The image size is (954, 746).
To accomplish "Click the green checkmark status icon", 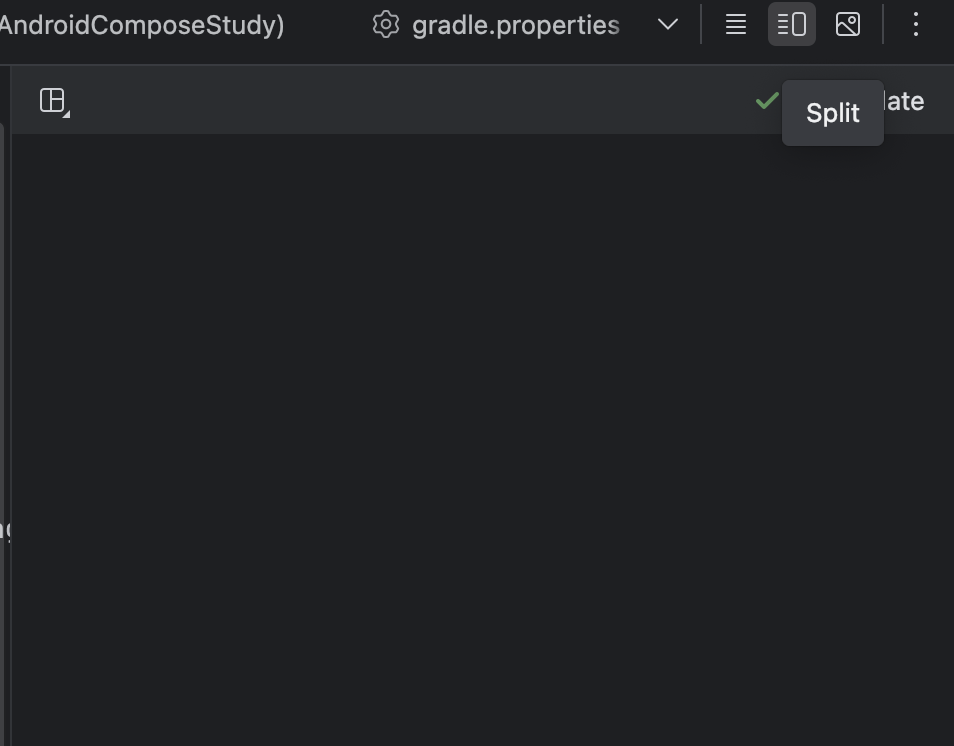I will click(x=767, y=100).
